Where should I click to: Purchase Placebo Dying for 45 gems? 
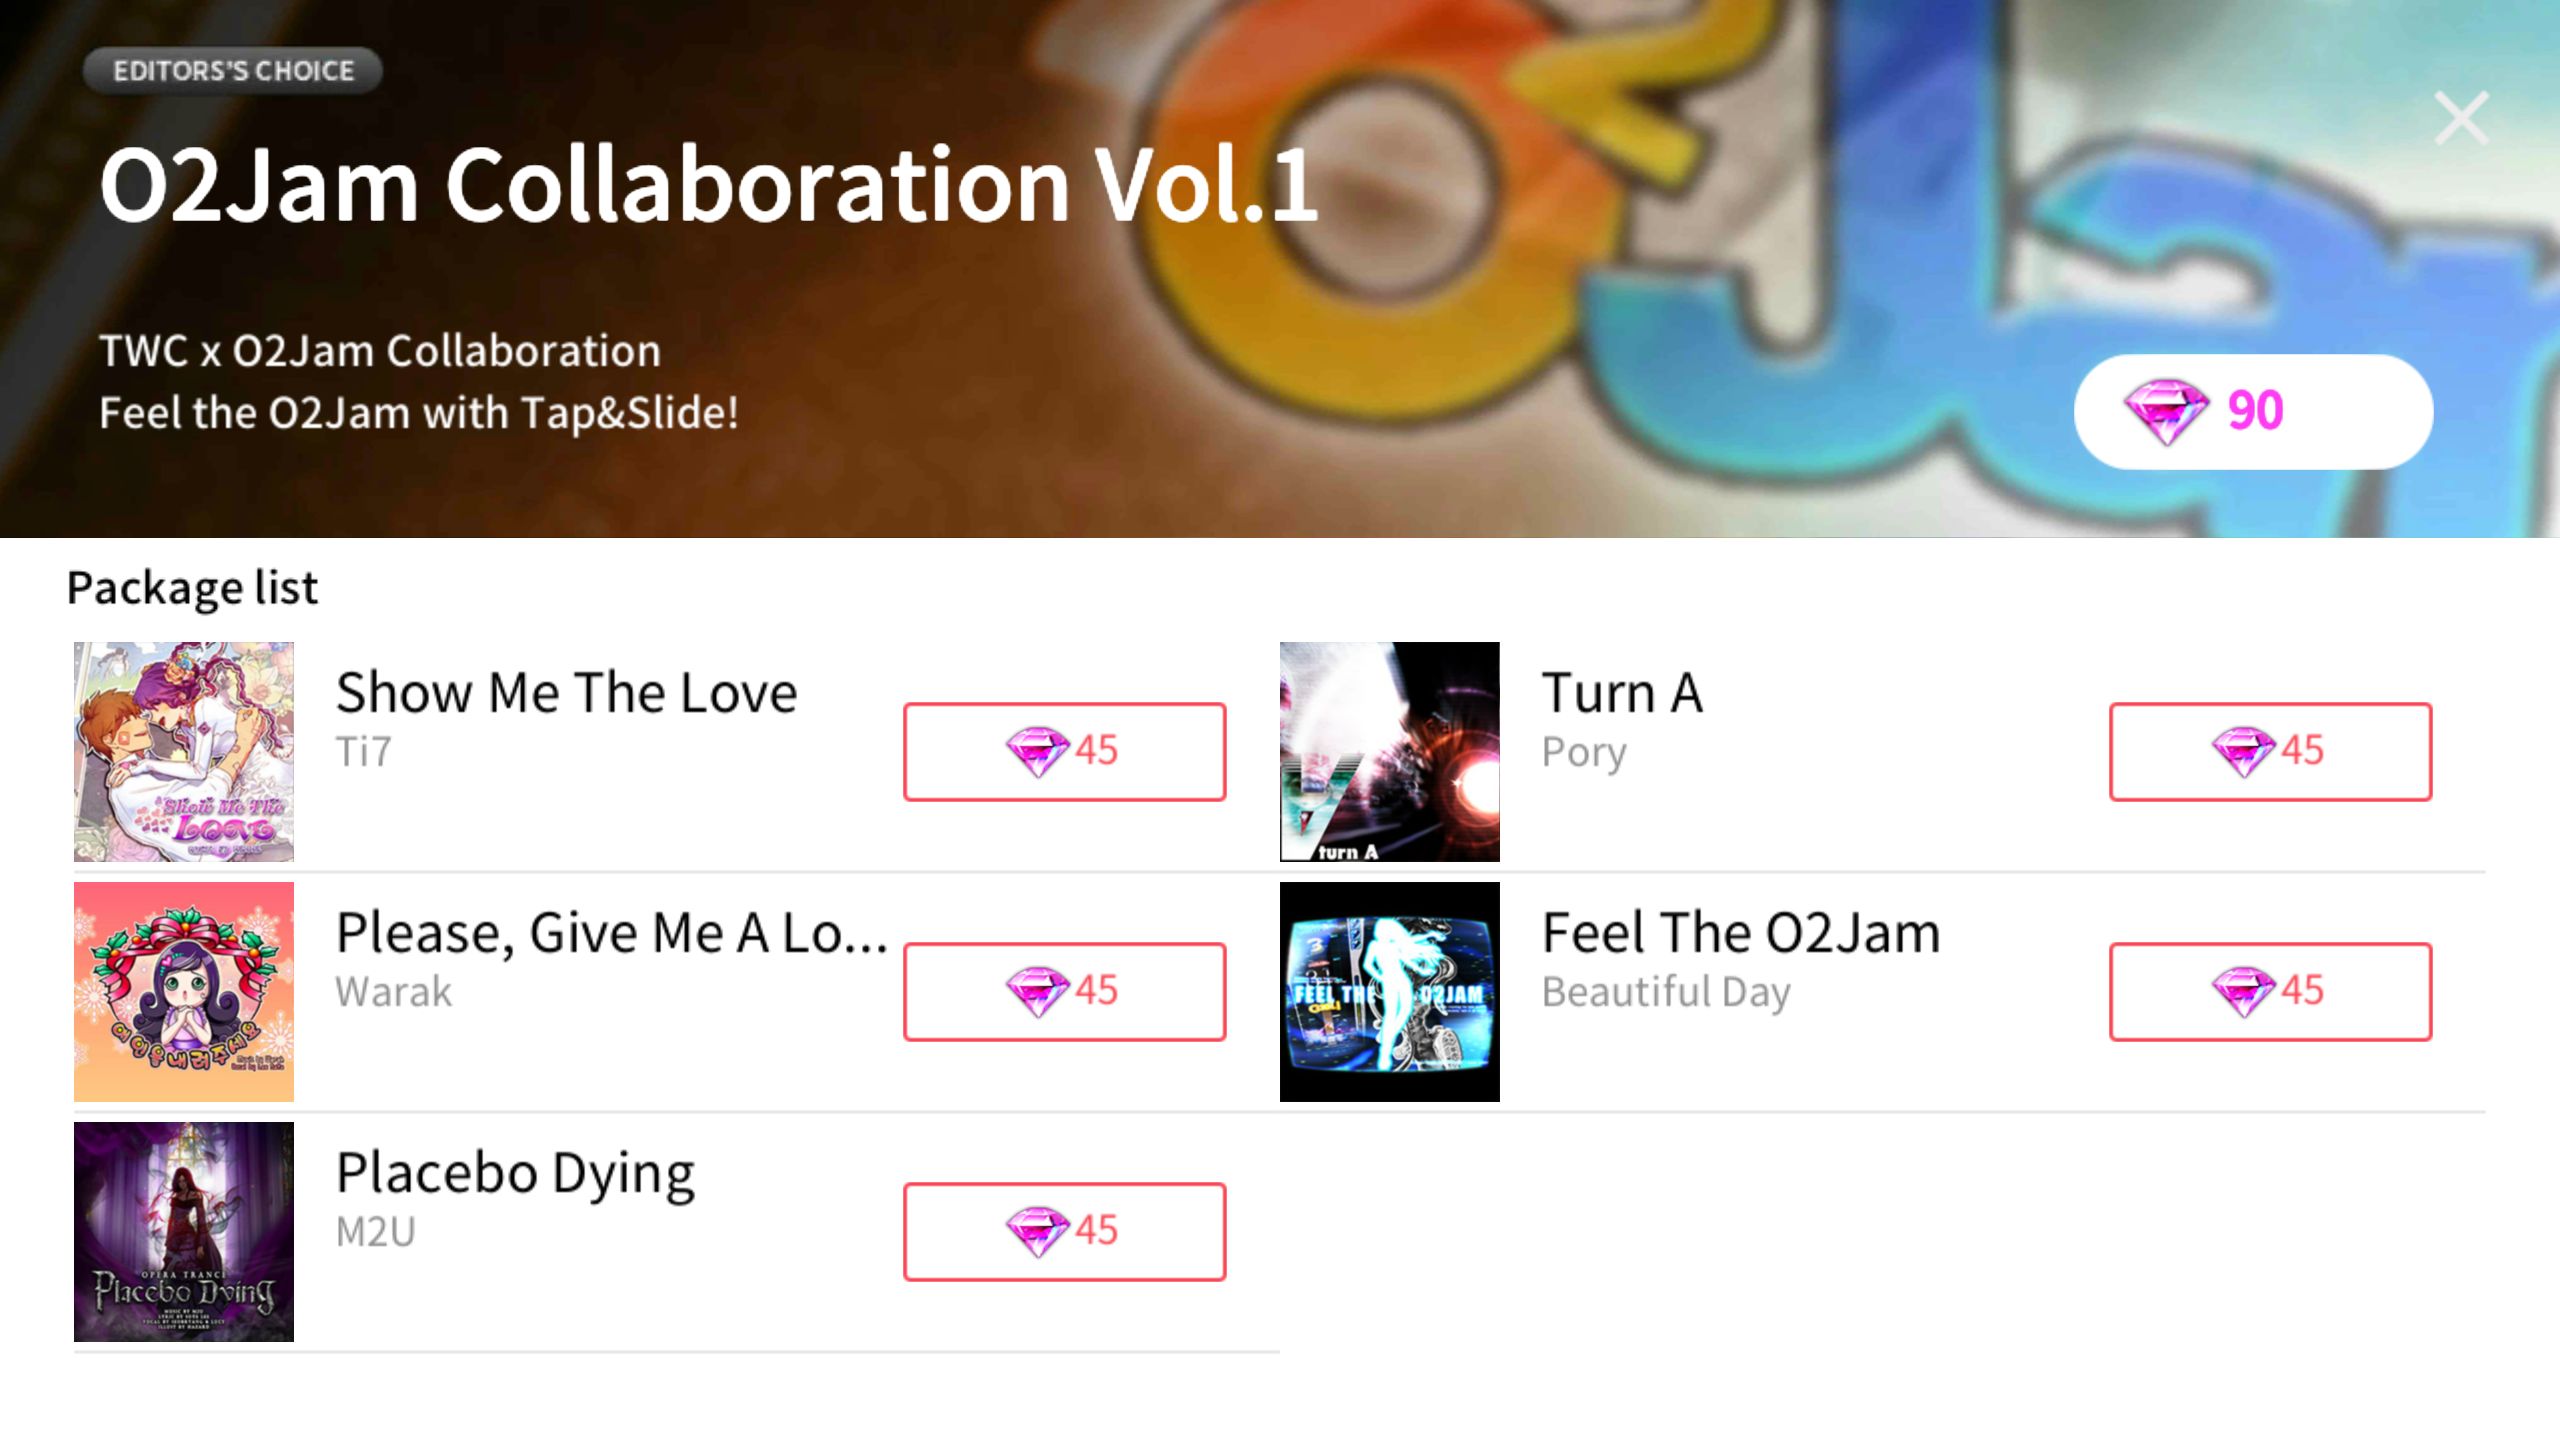coord(1064,1231)
